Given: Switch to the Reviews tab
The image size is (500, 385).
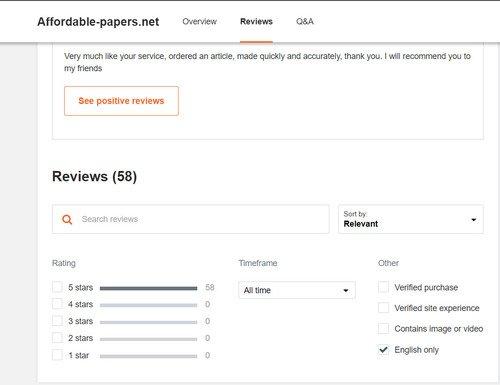Looking at the screenshot, I should click(256, 22).
